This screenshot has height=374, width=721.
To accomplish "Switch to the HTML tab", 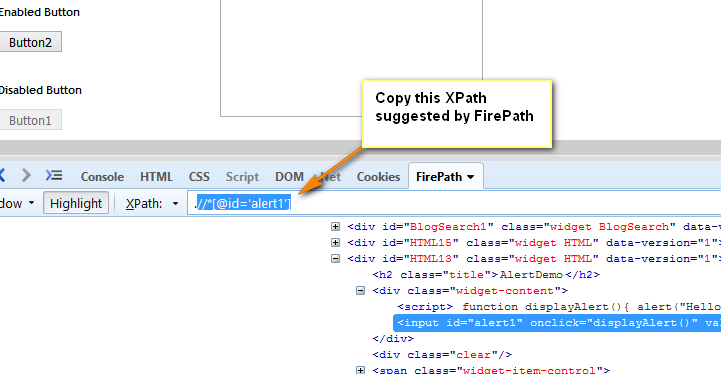I will pos(156,177).
